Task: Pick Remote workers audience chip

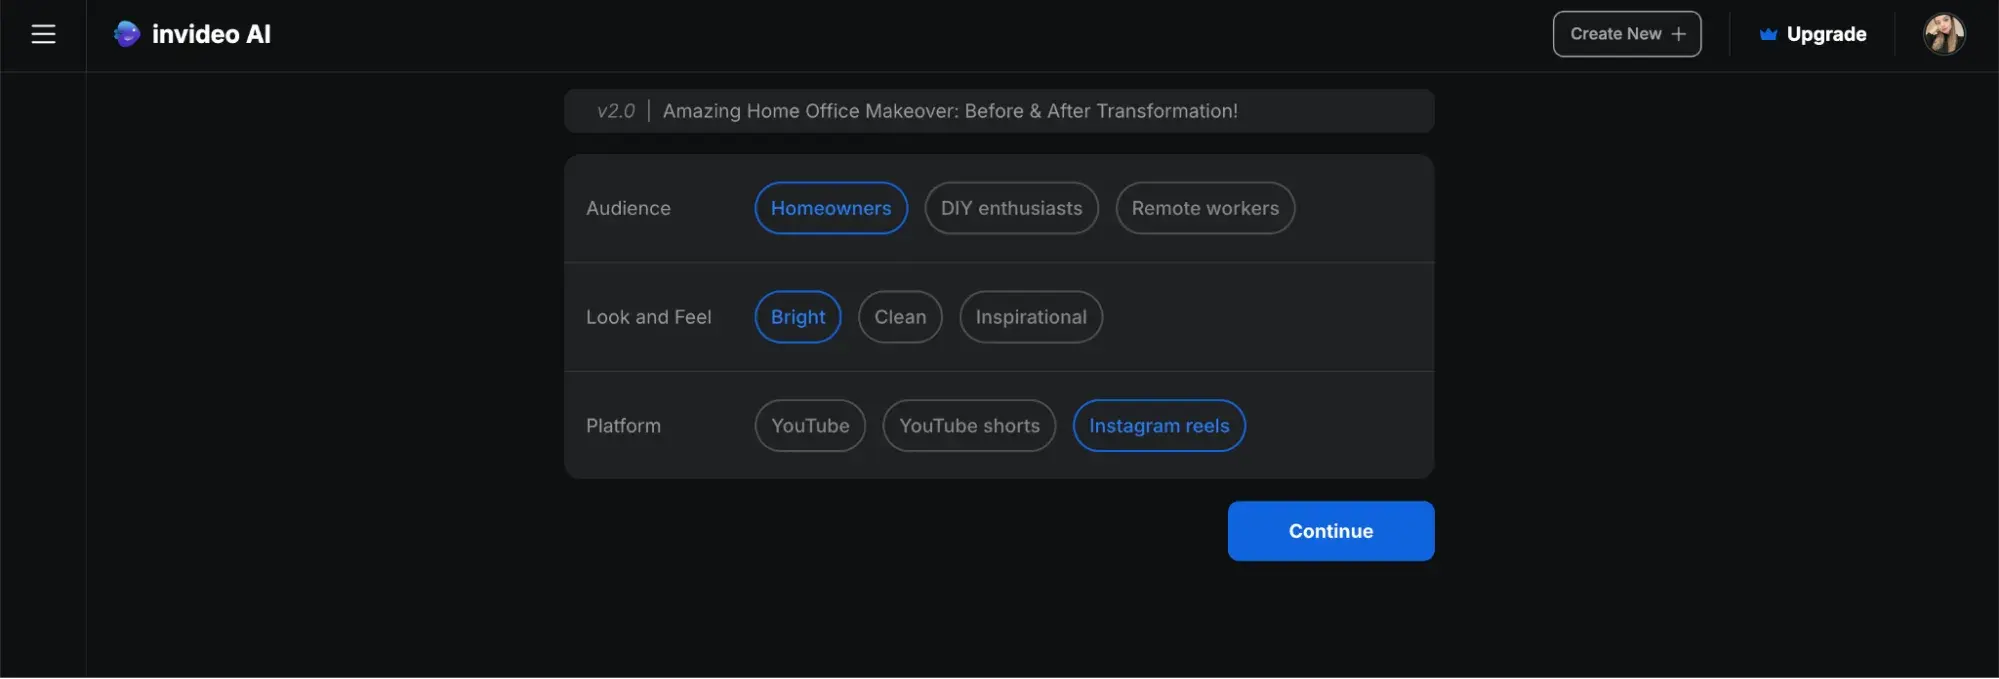Action: (1205, 208)
